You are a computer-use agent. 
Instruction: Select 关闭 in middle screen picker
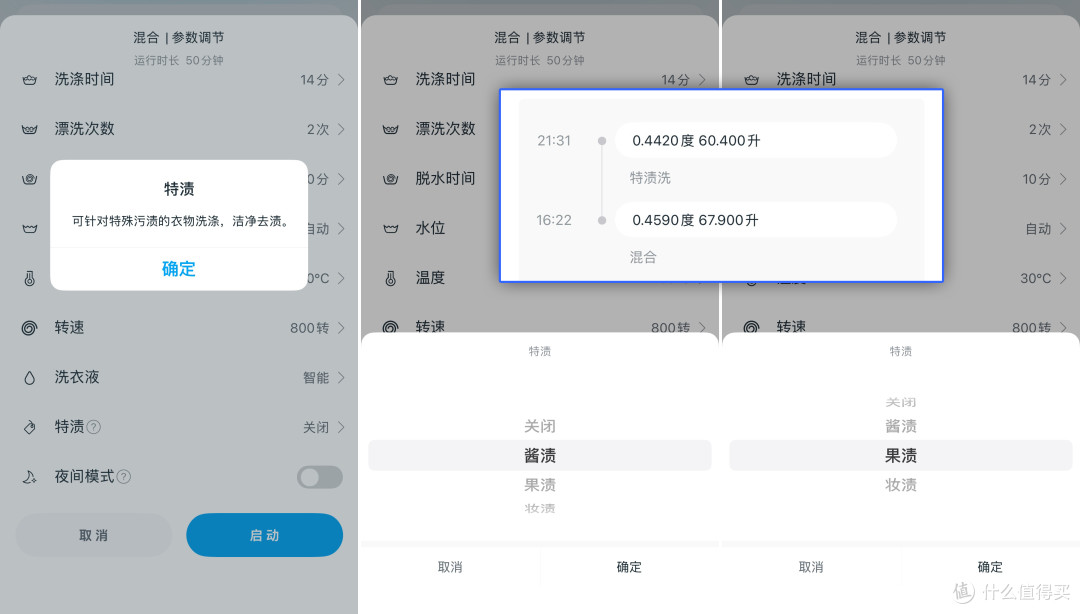(x=540, y=426)
